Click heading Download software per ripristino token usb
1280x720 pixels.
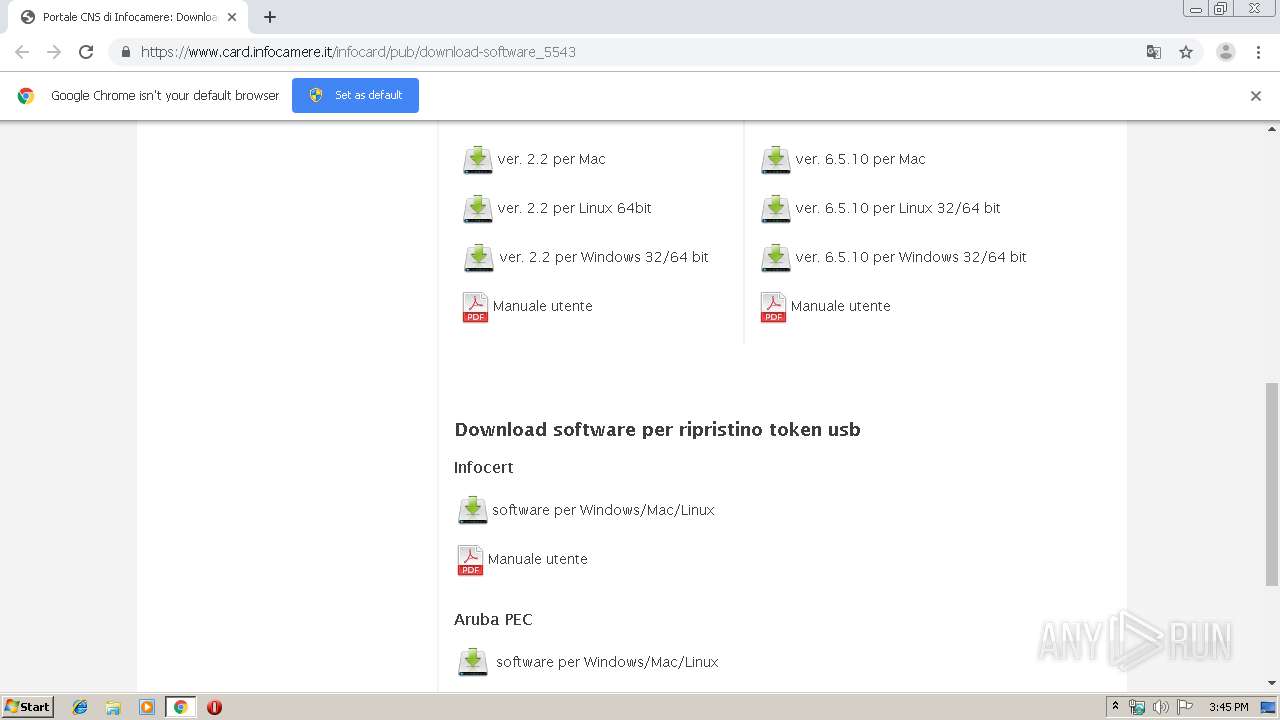coord(657,429)
